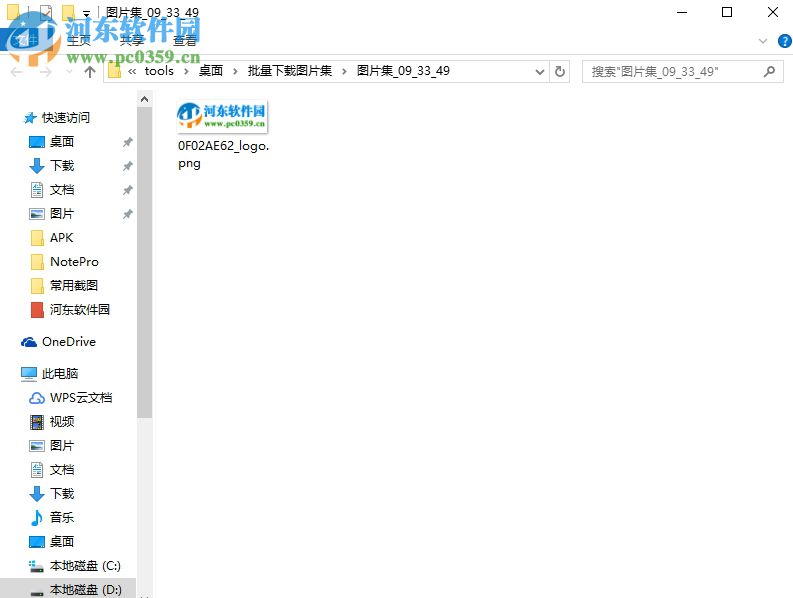This screenshot has height=598, width=793.
Task: Expand chevron after 批量下载图片集 breadcrumb
Action: [x=344, y=71]
